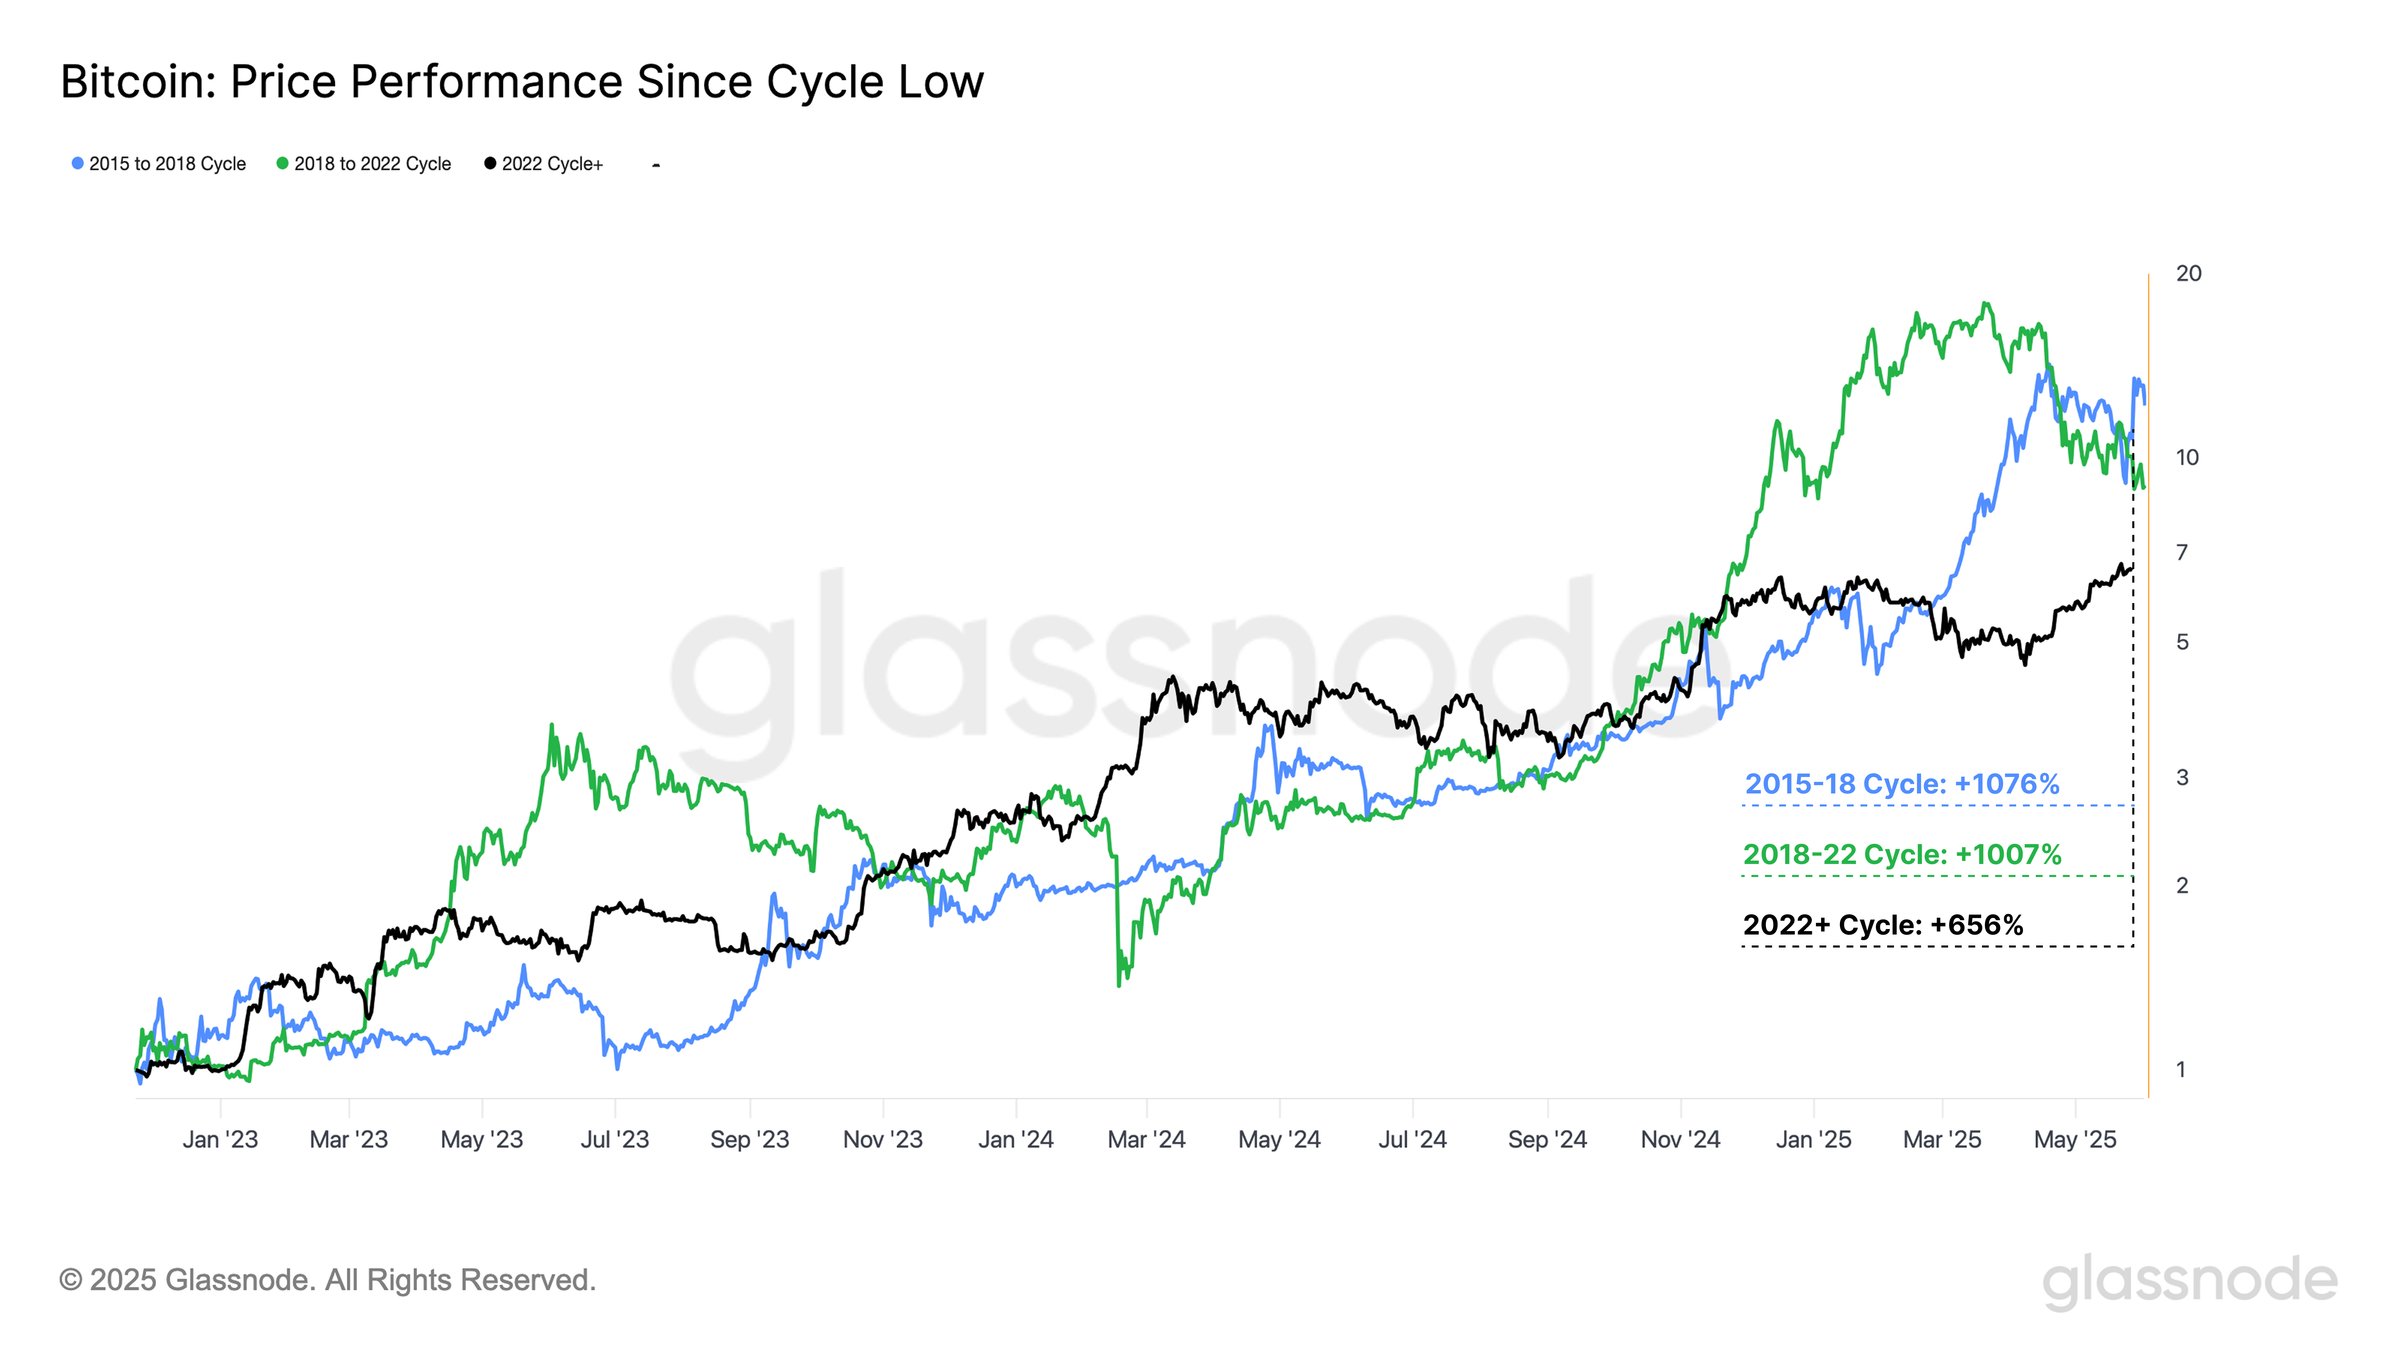
Task: Select the "2018-22 Cycle: +1007%" annotation
Action: [1902, 855]
